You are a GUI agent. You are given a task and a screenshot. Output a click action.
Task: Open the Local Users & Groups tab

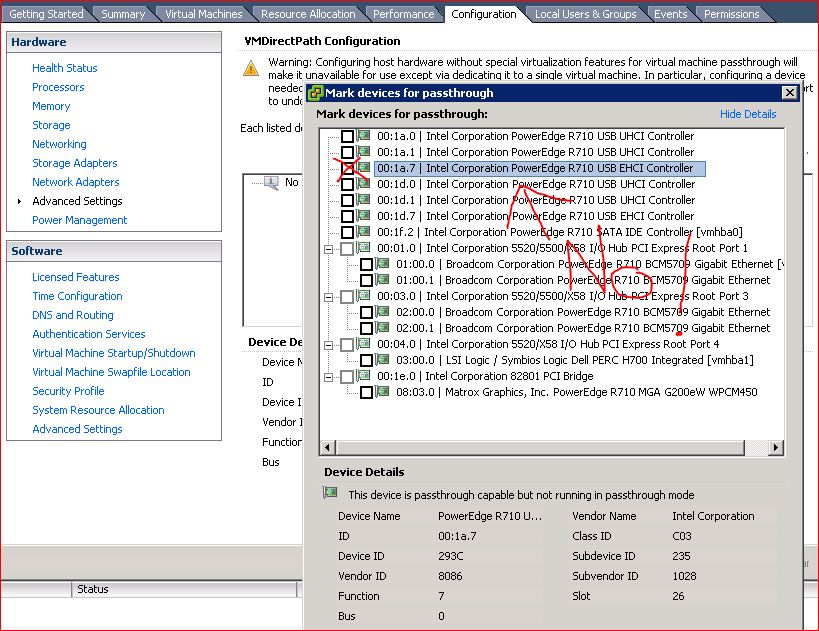(x=585, y=14)
